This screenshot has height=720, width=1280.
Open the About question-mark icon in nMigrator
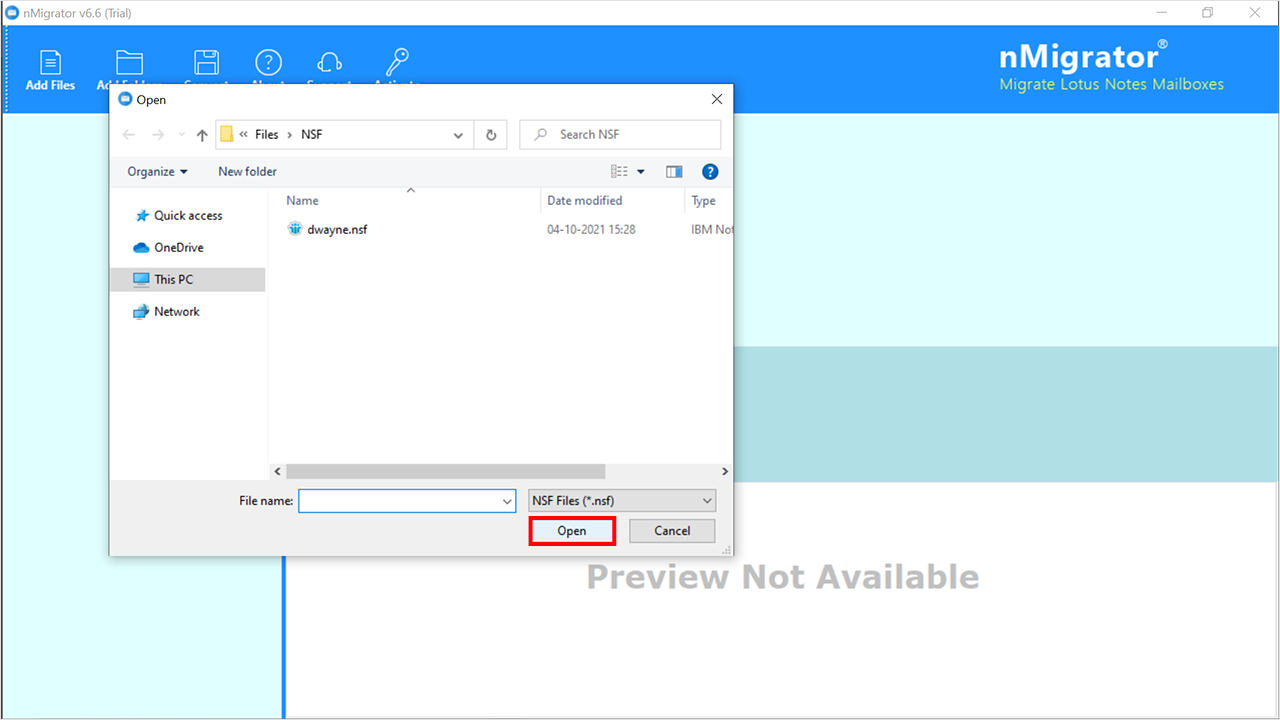click(268, 62)
